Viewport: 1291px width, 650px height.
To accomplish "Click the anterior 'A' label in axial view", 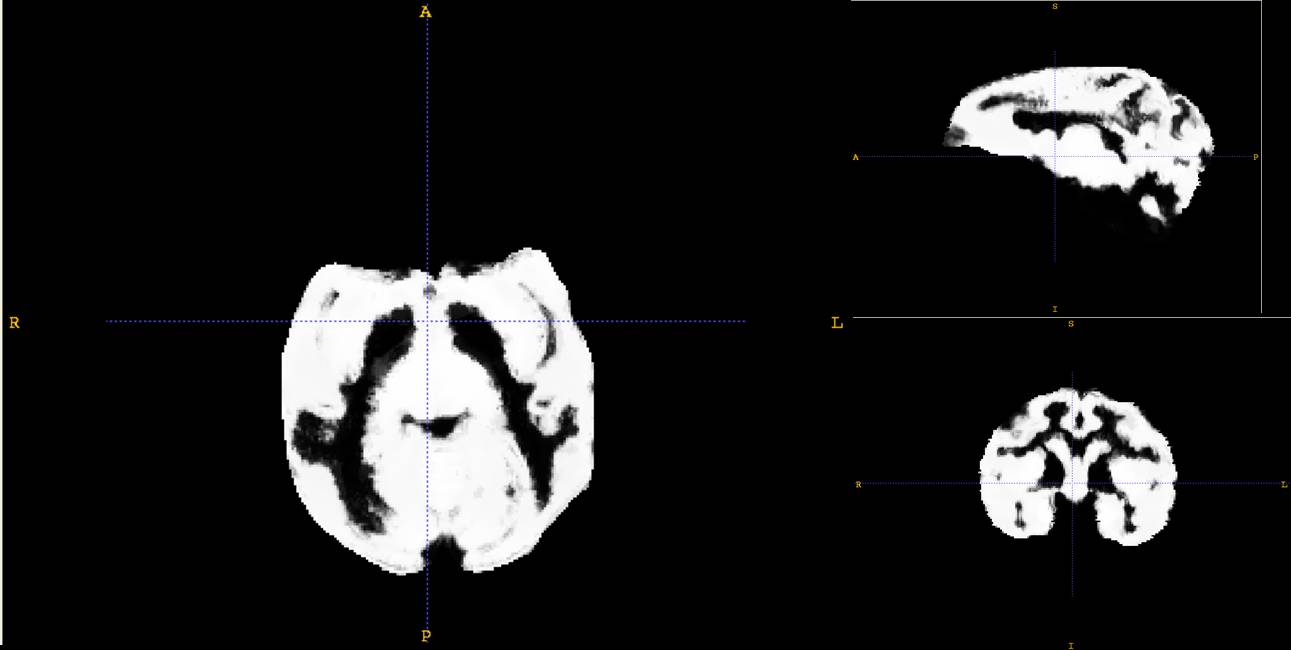I will coord(425,12).
